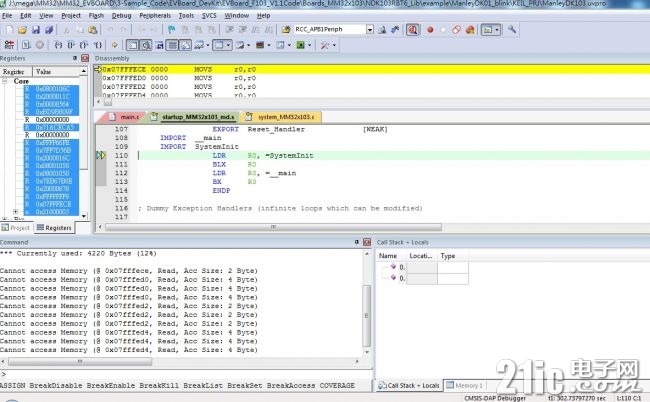The width and height of the screenshot is (650, 402).
Task: Click the Stop execution icon
Action: pyautogui.click(x=40, y=45)
